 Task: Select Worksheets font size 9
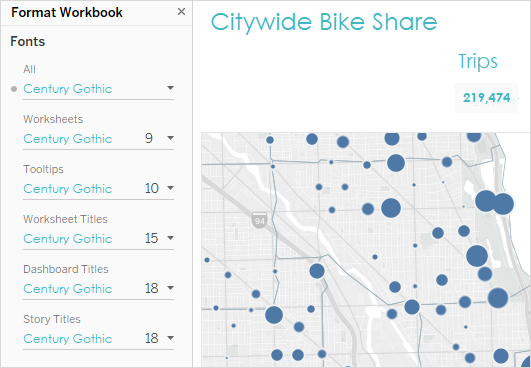[x=149, y=138]
